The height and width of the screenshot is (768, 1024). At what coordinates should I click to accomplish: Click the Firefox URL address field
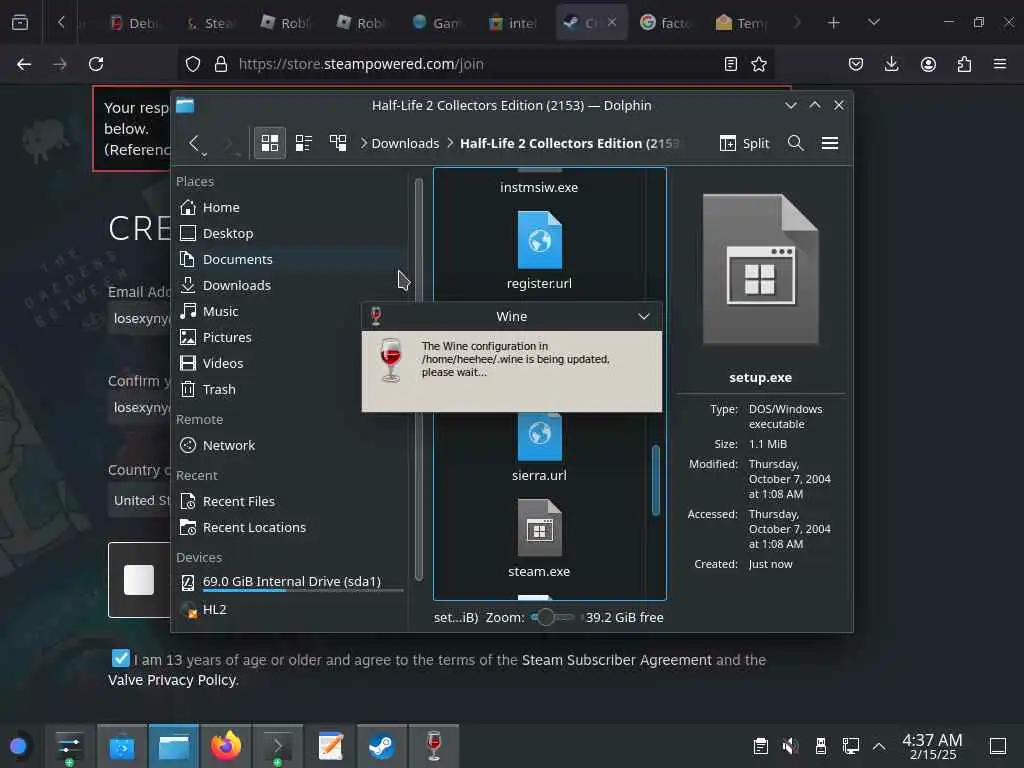[x=474, y=64]
